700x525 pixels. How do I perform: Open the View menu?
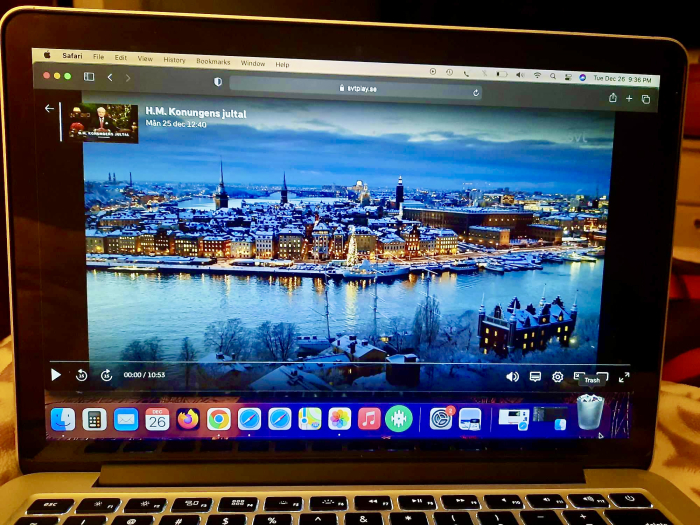point(145,58)
